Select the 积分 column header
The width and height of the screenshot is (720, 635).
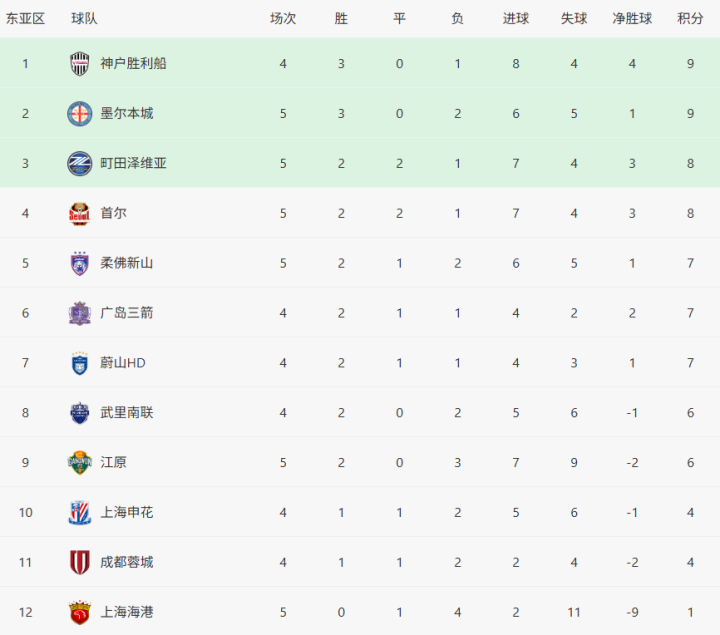(x=690, y=19)
